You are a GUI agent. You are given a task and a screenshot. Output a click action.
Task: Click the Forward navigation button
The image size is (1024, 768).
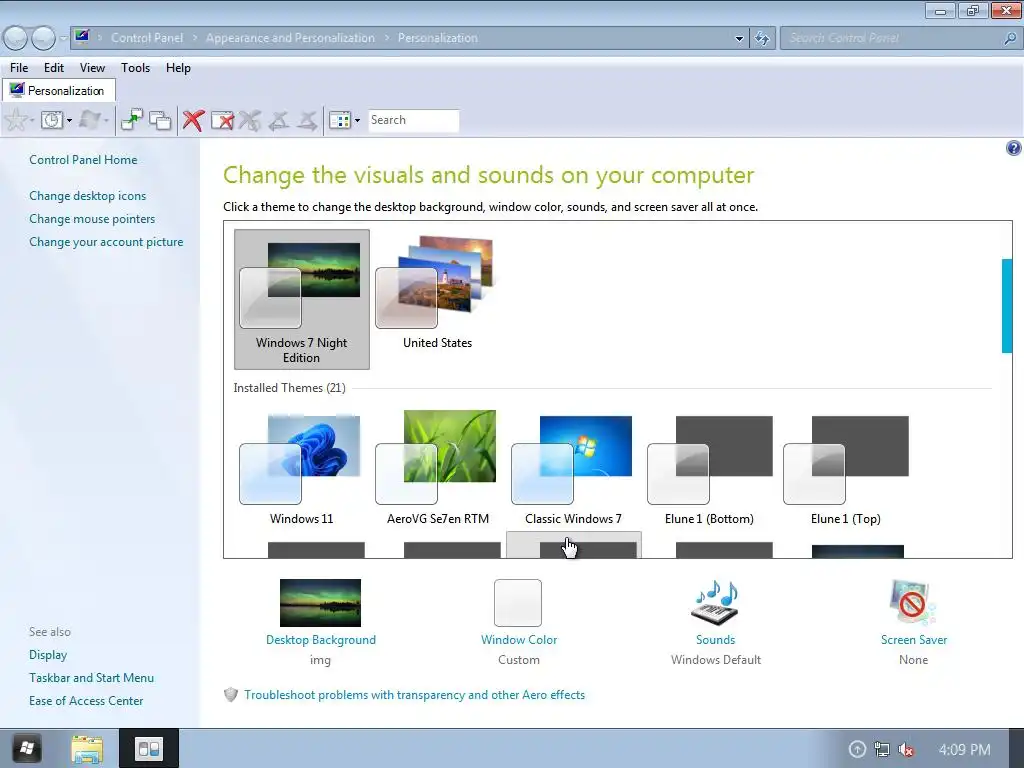click(44, 38)
